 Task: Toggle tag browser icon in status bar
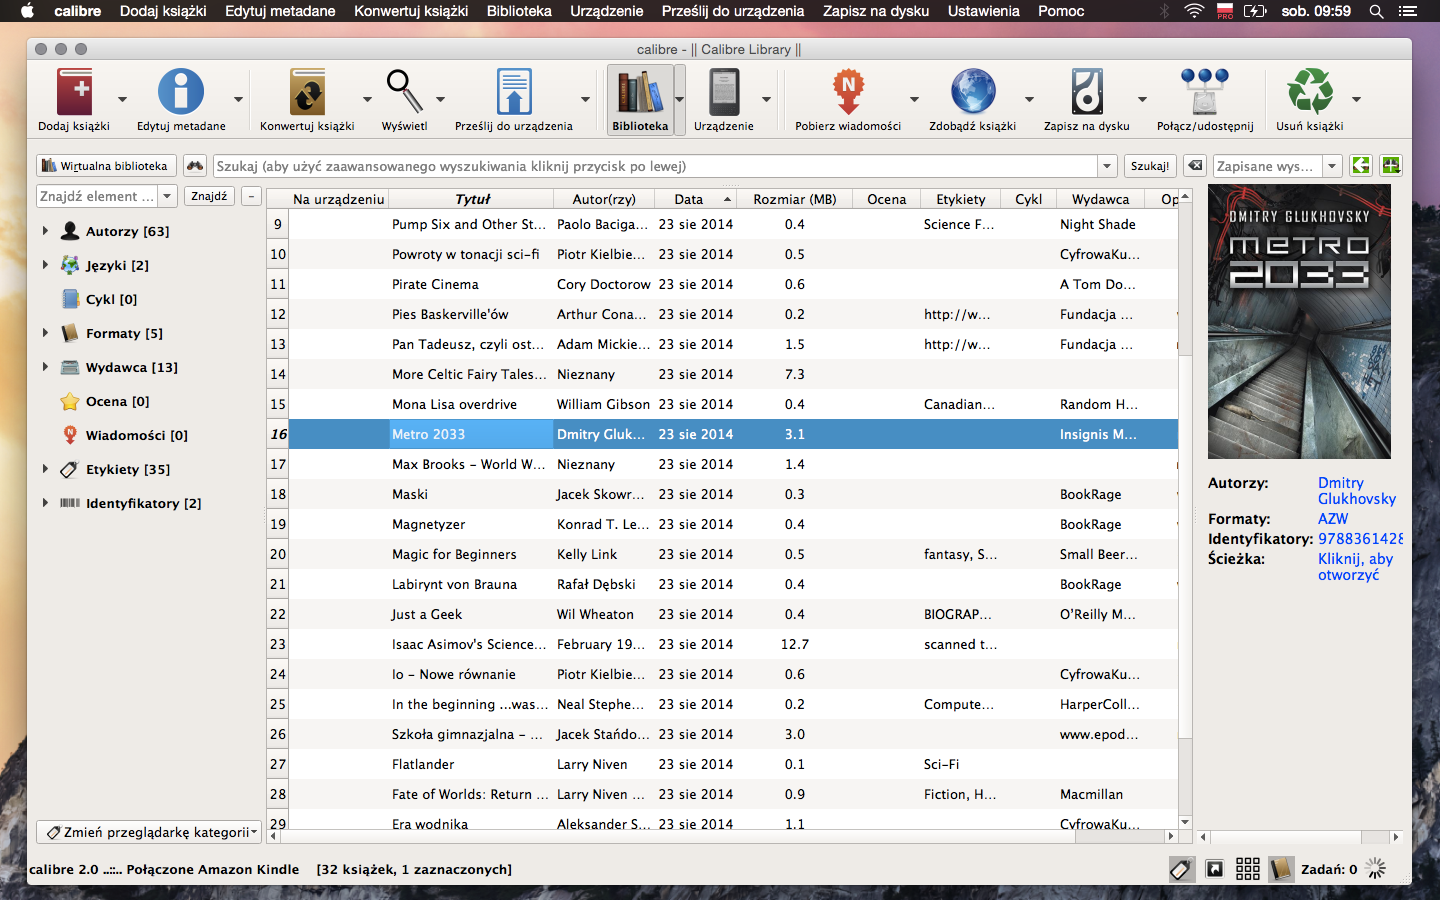click(1181, 869)
